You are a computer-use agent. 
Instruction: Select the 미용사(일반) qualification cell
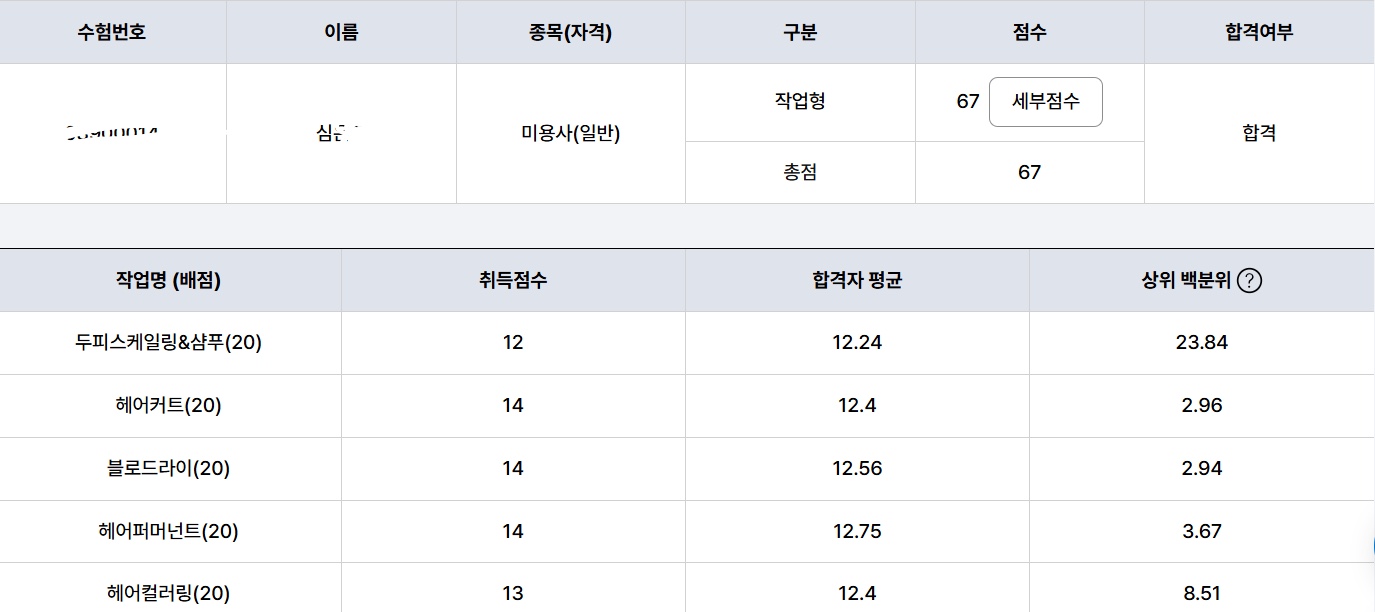point(570,133)
